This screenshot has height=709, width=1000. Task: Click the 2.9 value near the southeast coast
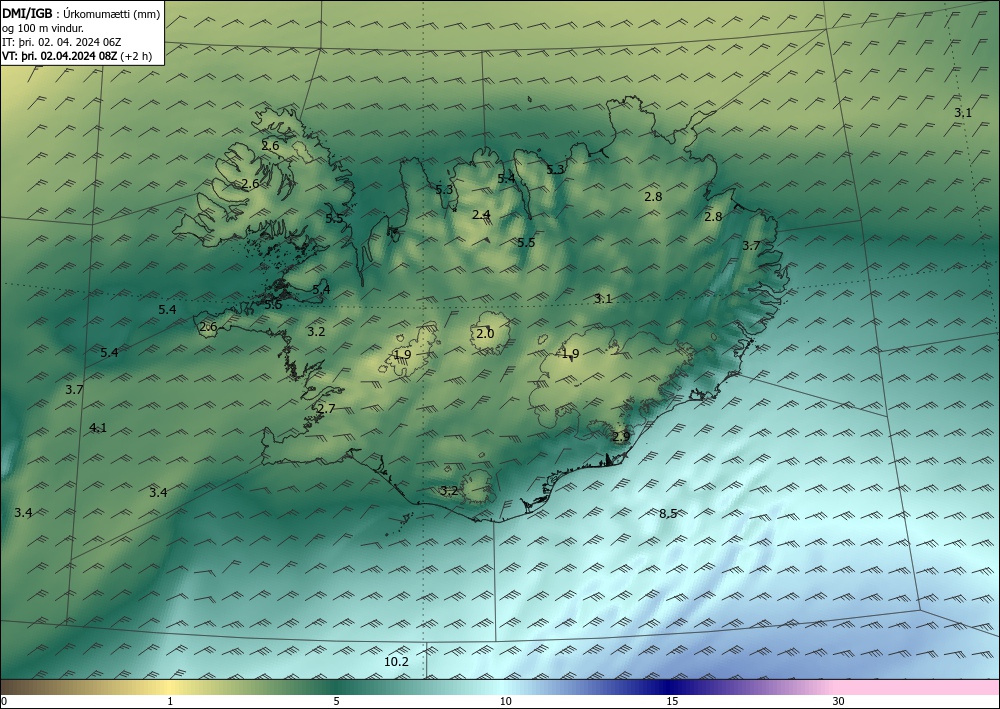click(x=621, y=437)
